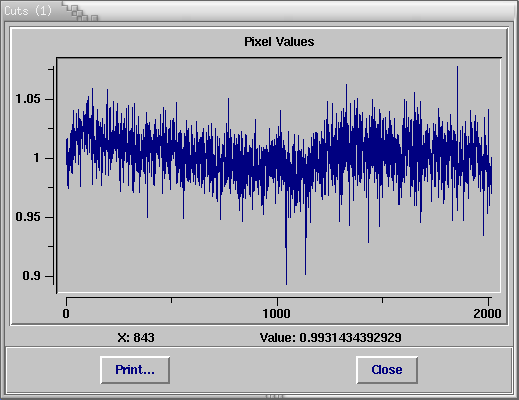Click empty titlebar area right of tab
This screenshot has width=519, height=400.
click(300, 11)
